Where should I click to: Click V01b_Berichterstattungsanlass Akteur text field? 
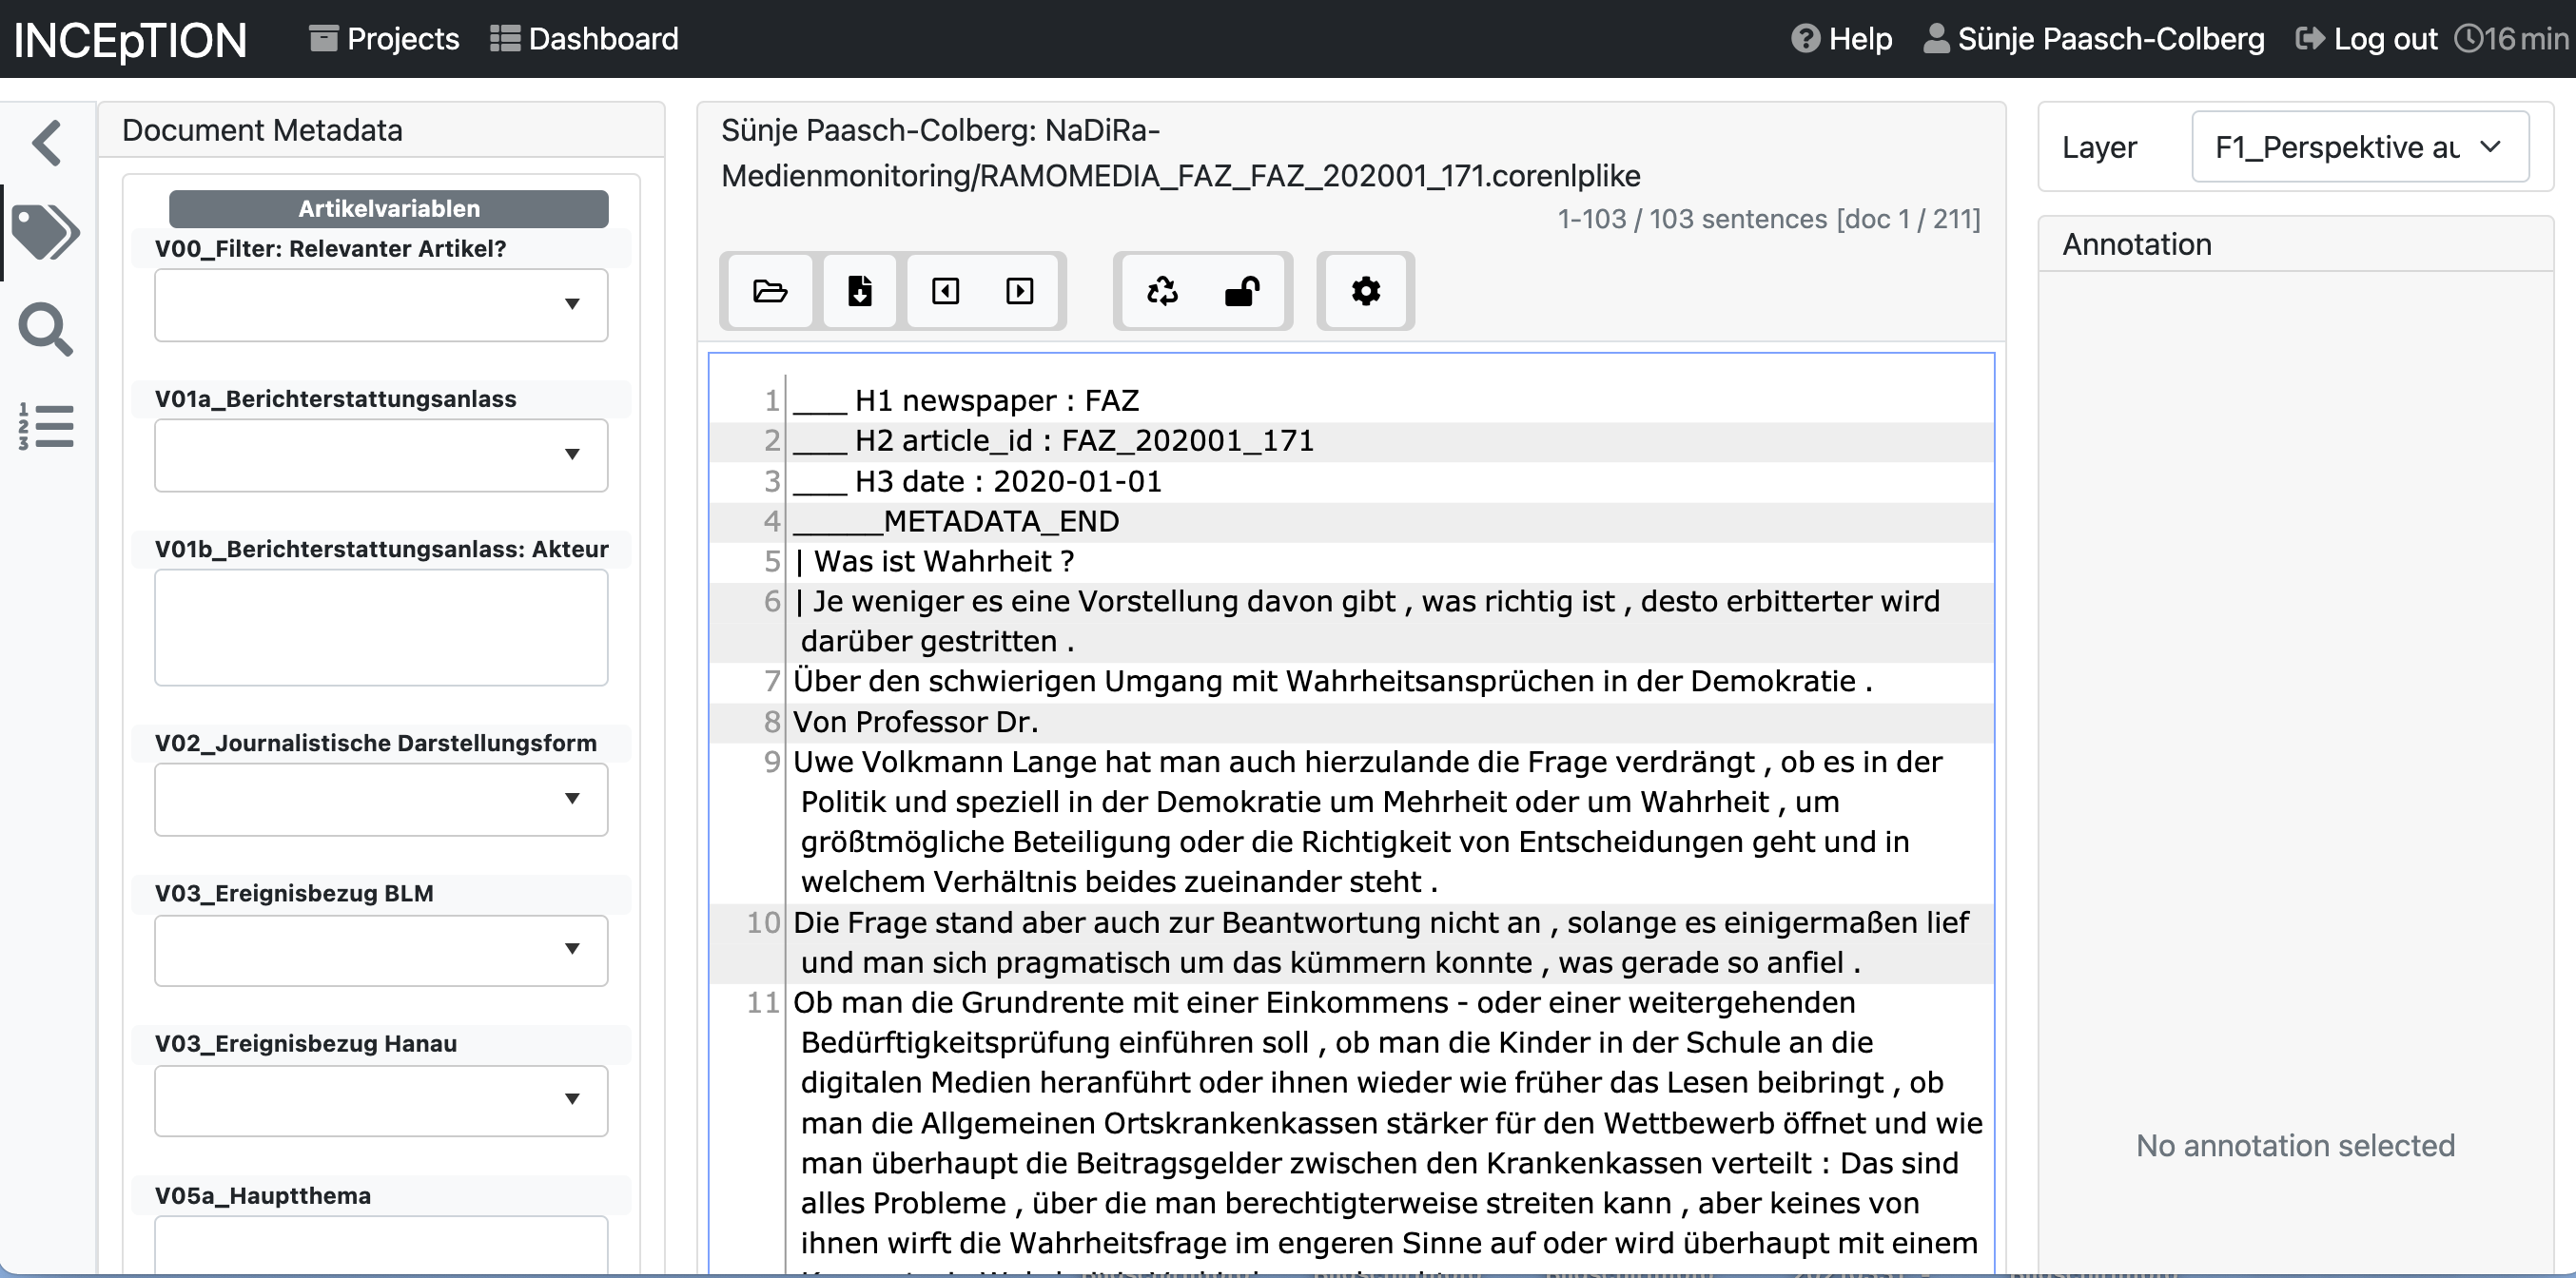coord(381,627)
